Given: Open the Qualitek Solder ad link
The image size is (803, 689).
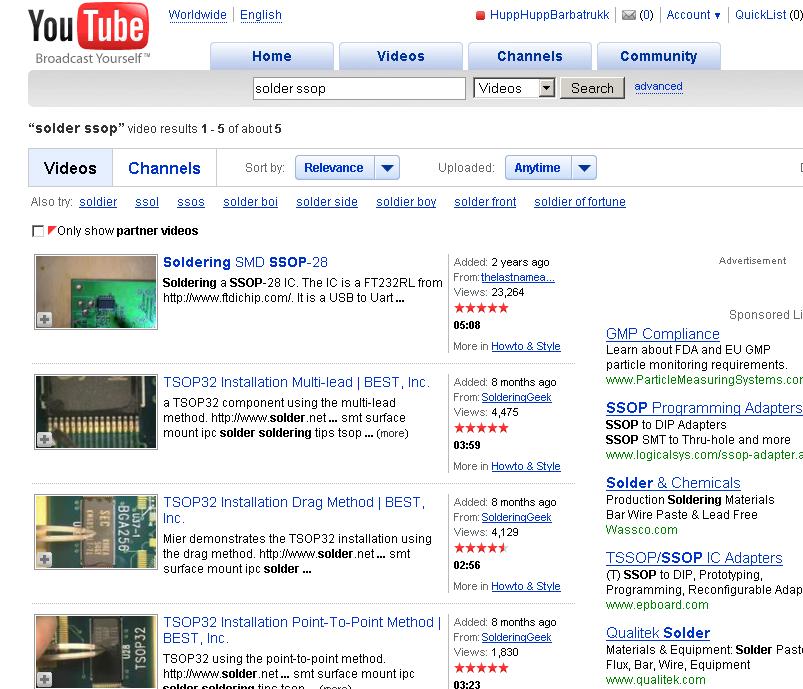Looking at the screenshot, I should pyautogui.click(x=658, y=633).
